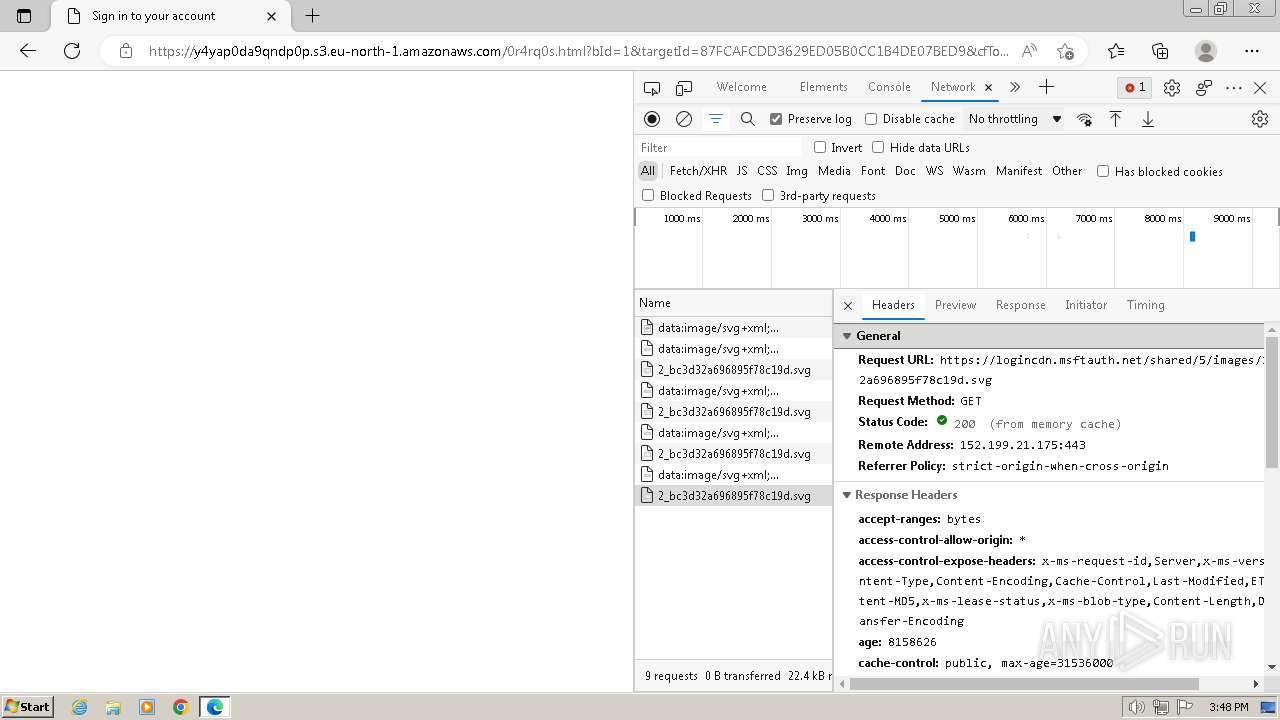Filter requests by Doc type
The image size is (1280, 720).
click(x=905, y=171)
